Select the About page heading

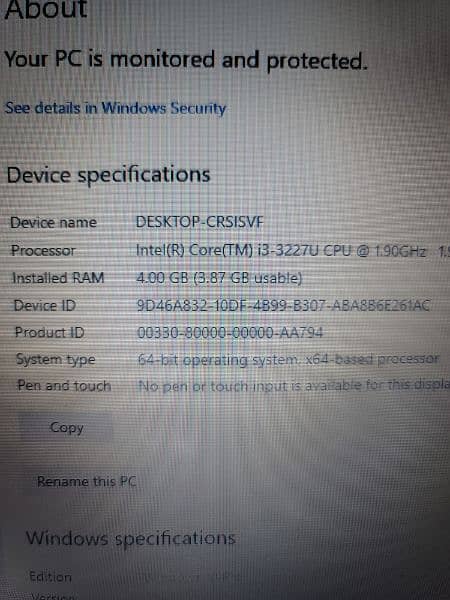point(46,9)
